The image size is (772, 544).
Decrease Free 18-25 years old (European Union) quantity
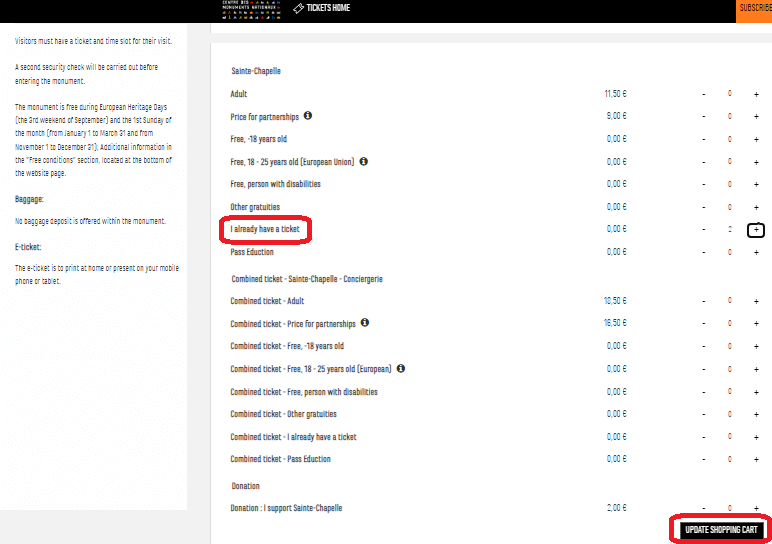704,162
